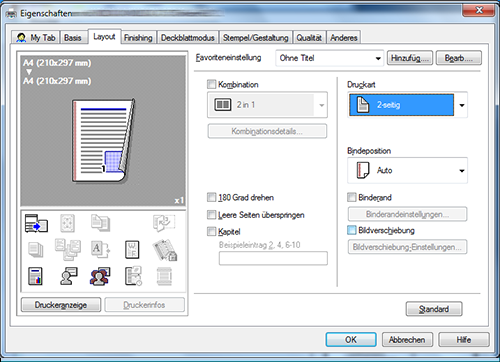Check the Kapitel option
The width and height of the screenshot is (500, 362).
211,231
